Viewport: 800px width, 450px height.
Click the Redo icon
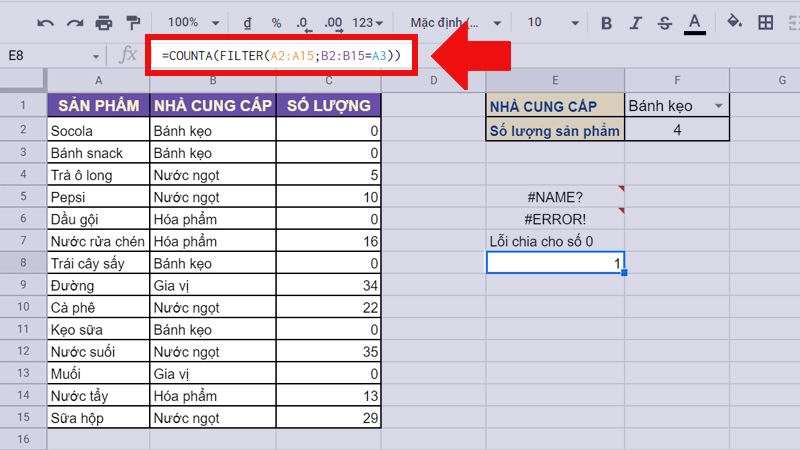tap(74, 22)
